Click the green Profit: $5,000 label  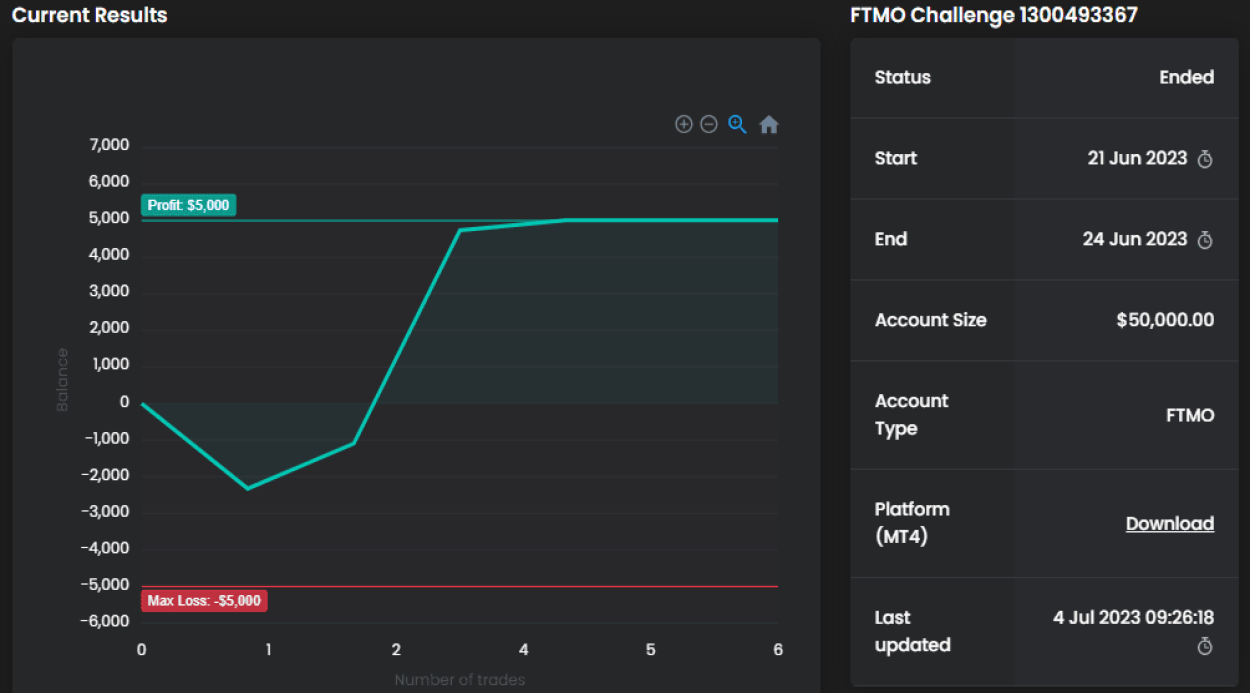(x=189, y=205)
